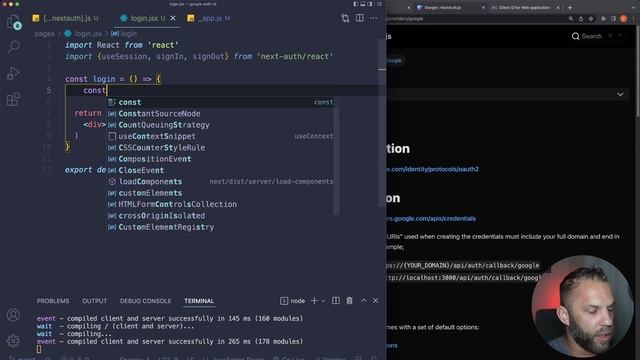Open the [...nextauth].js editor tab
The height and width of the screenshot is (360, 640).
[x=65, y=18]
